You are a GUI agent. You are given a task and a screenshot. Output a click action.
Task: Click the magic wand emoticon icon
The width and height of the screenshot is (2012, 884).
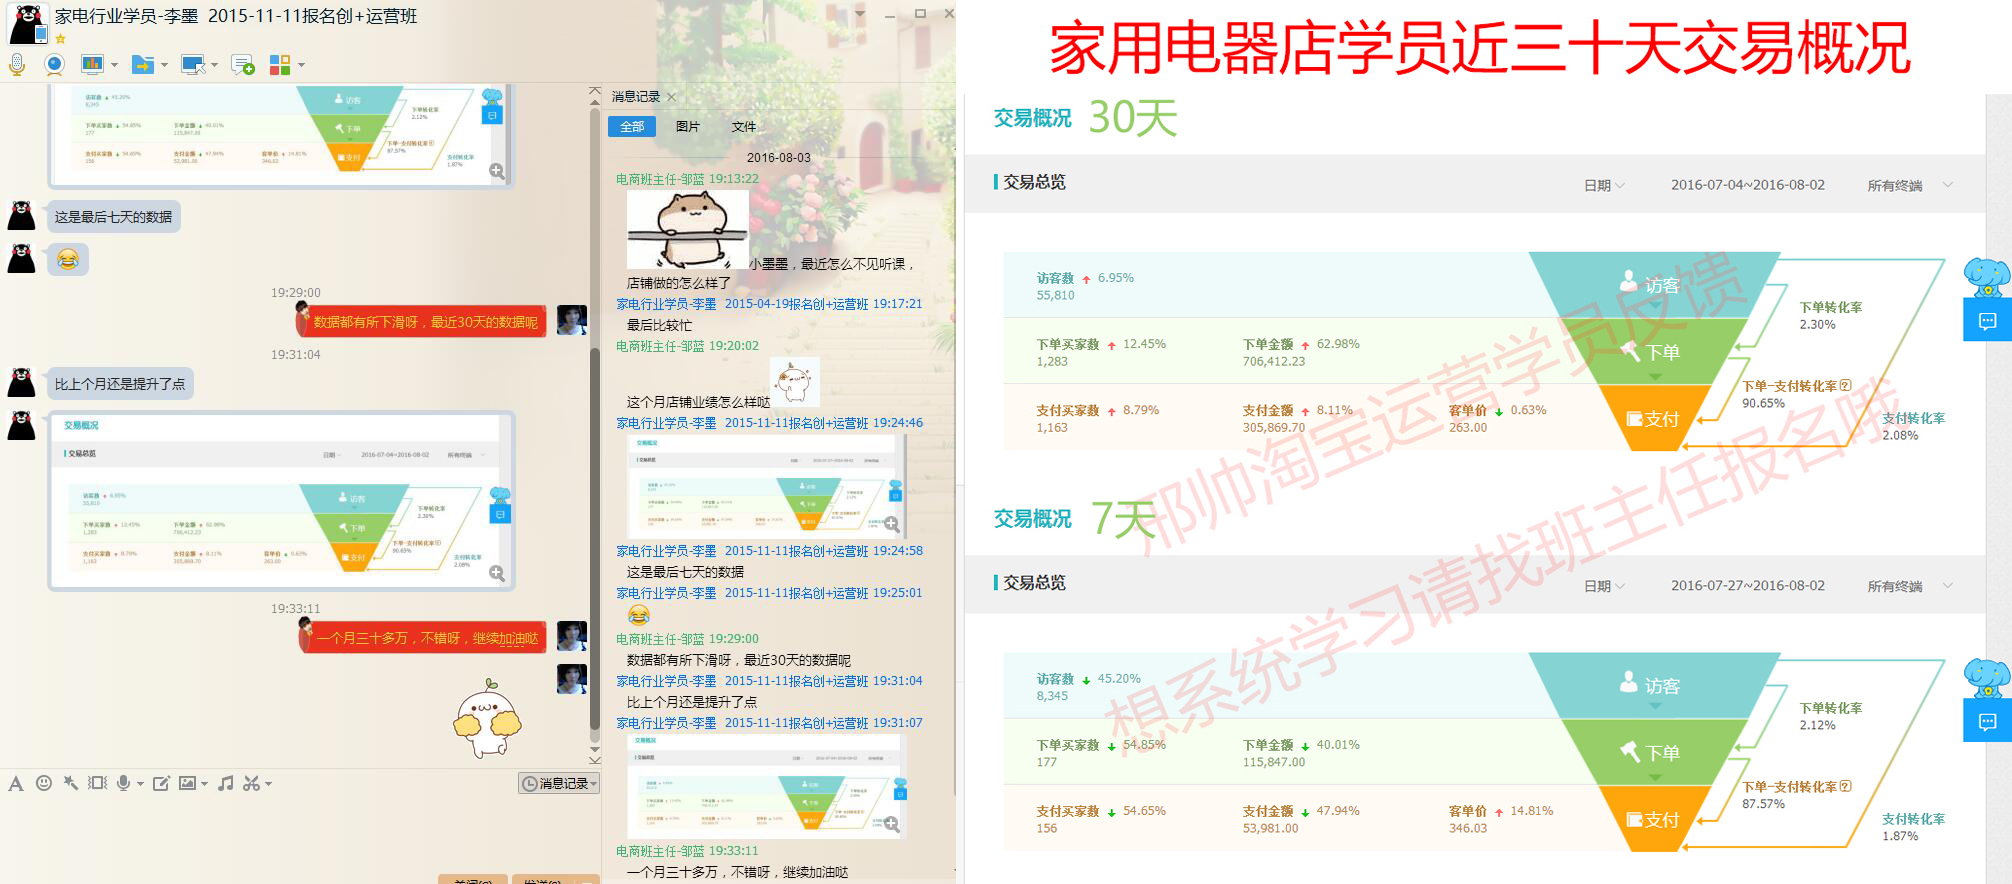tap(70, 783)
